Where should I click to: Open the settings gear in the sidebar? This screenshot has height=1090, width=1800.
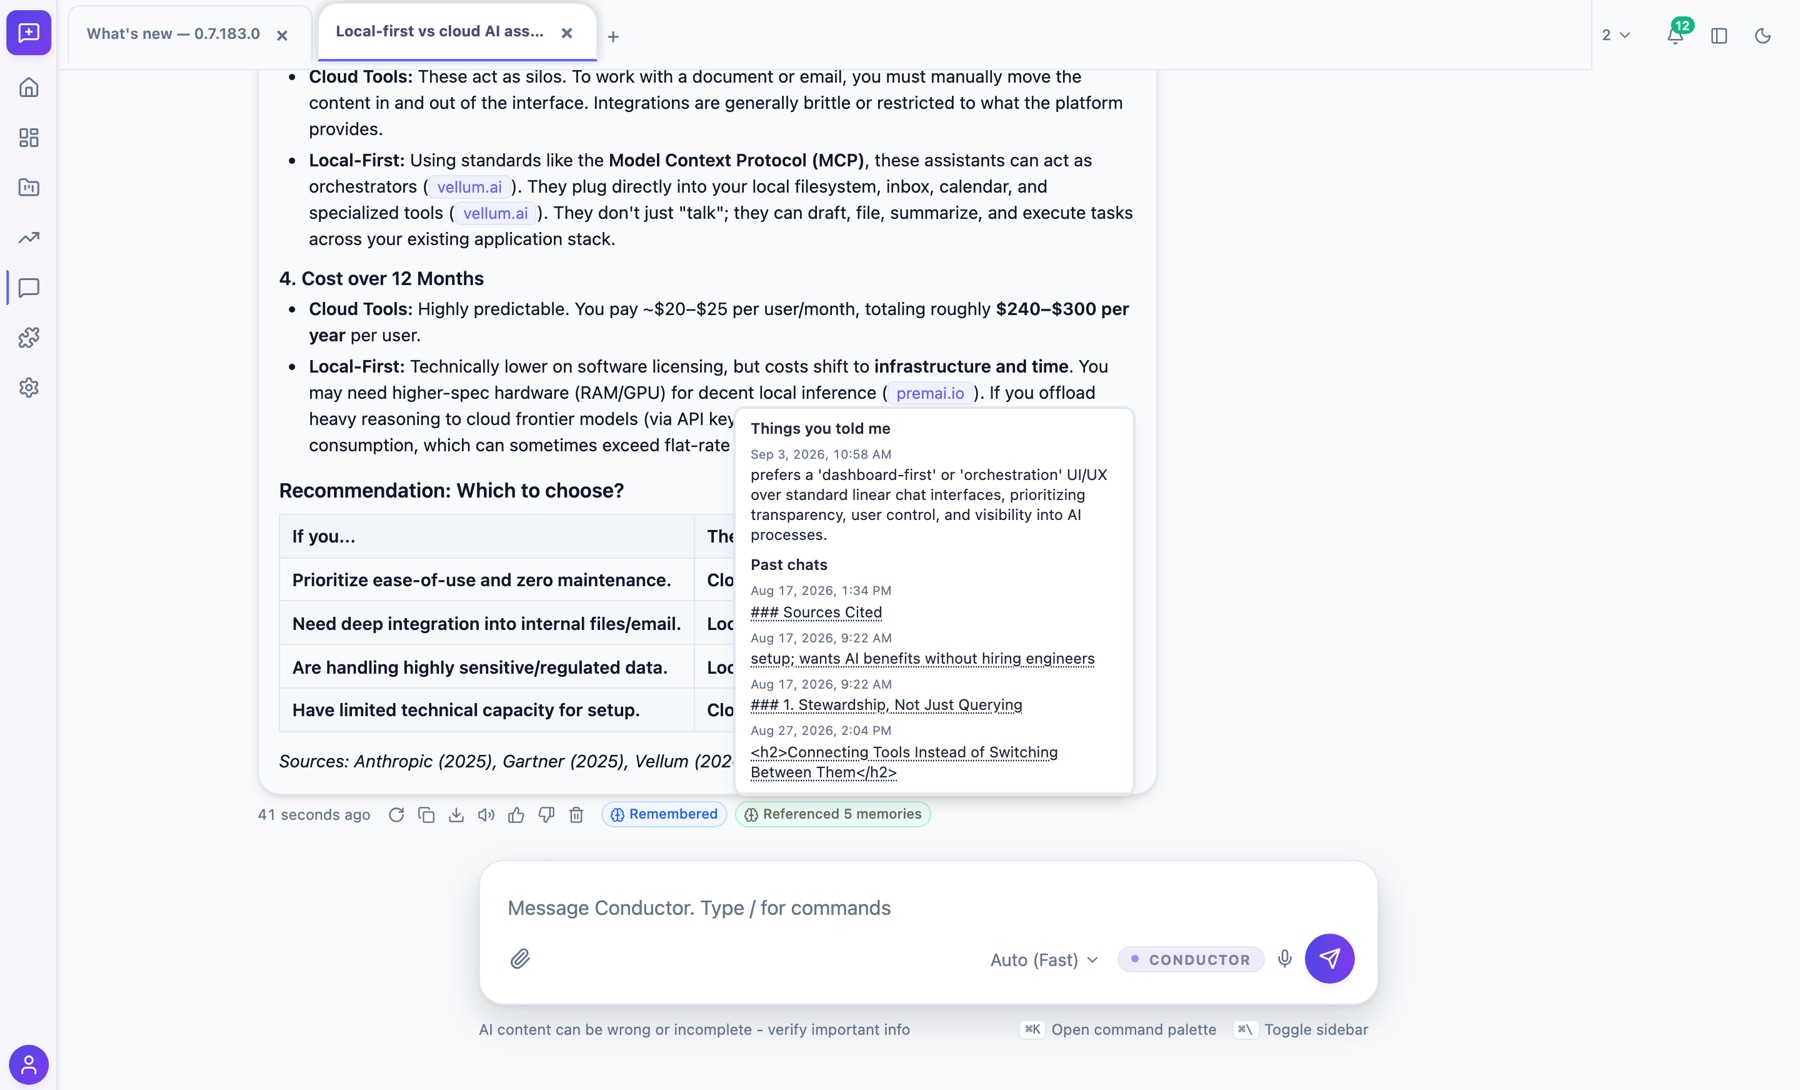pyautogui.click(x=29, y=388)
